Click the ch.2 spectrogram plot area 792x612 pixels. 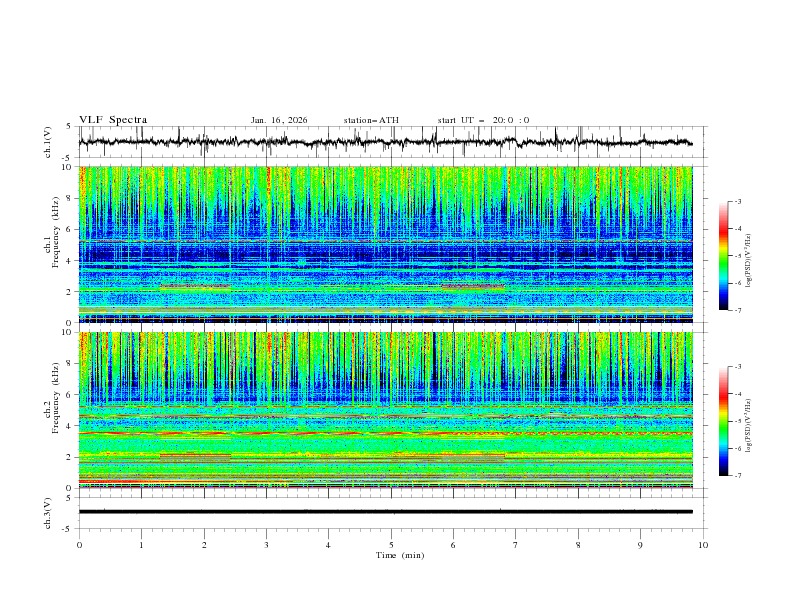pos(385,410)
